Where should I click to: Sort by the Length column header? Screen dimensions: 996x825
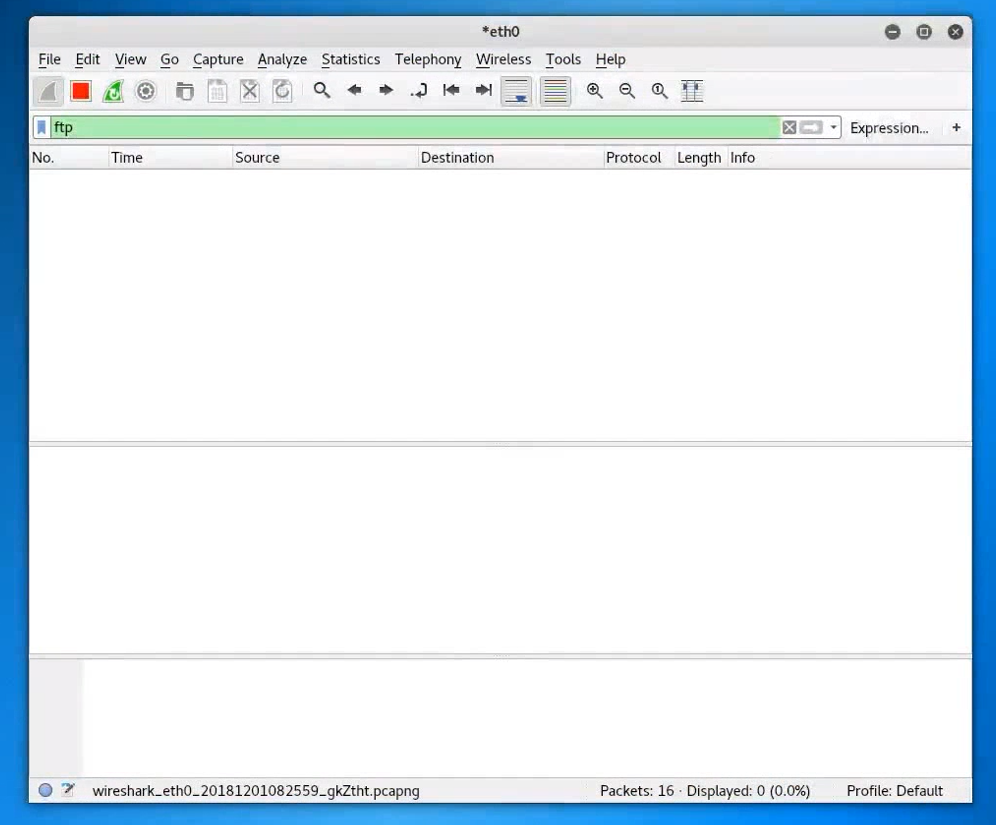pos(699,158)
